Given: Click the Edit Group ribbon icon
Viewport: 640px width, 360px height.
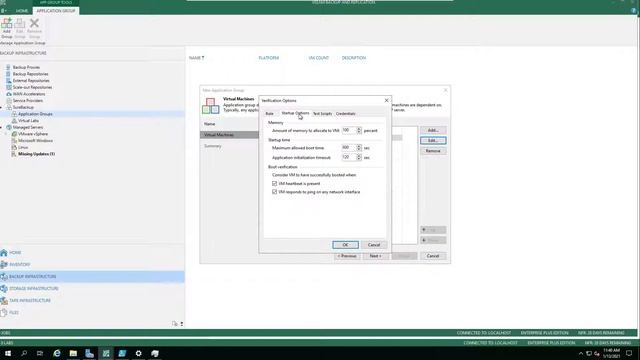Looking at the screenshot, I should tap(20, 28).
